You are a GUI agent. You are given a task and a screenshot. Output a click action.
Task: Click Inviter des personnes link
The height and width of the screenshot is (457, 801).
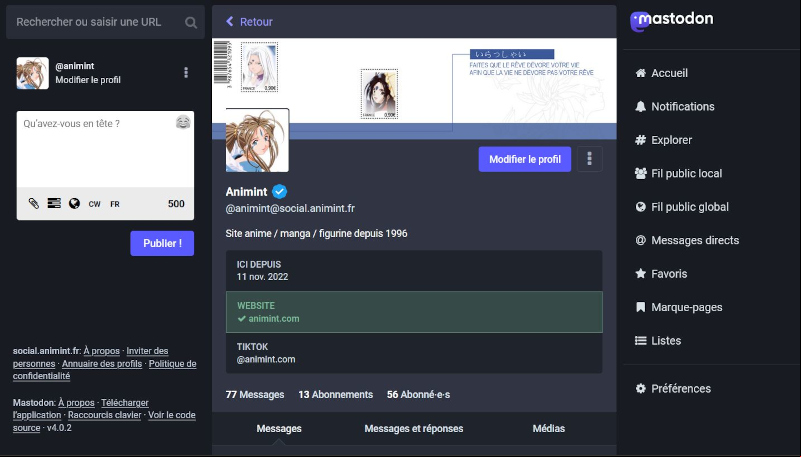[x=90, y=357]
